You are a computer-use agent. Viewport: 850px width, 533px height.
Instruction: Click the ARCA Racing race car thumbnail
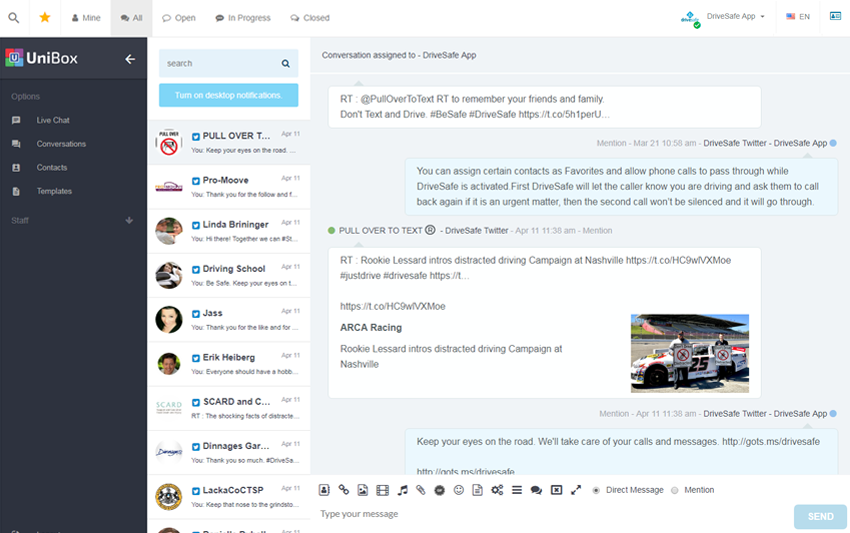[690, 353]
